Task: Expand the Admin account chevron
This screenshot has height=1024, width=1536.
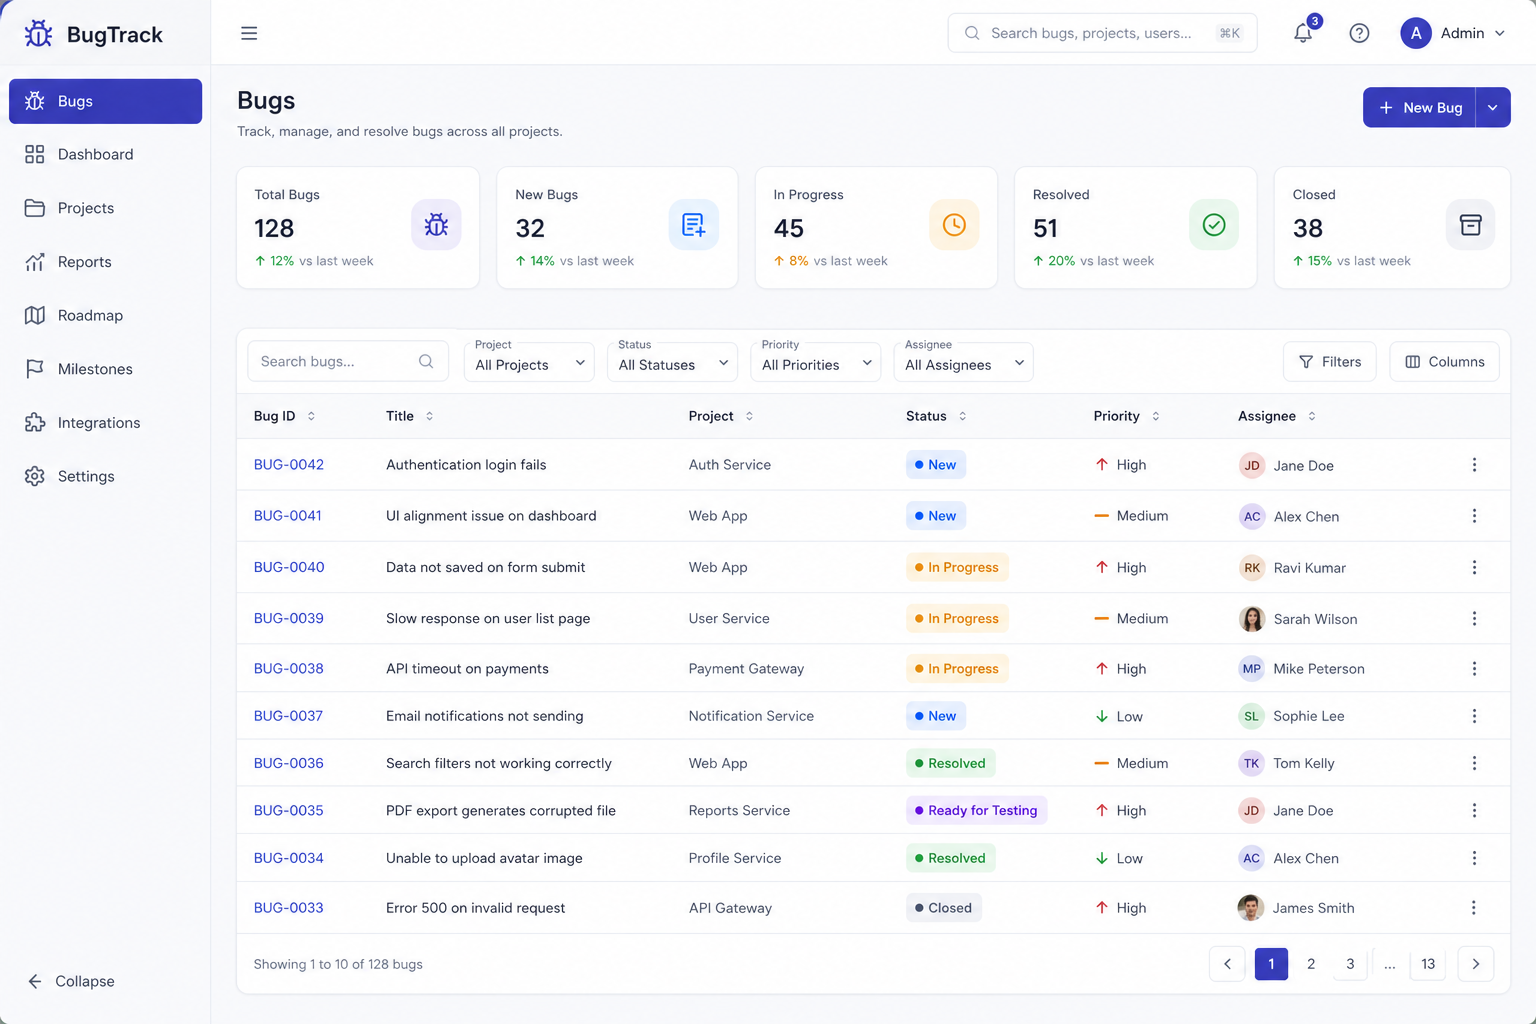Action: [x=1500, y=33]
